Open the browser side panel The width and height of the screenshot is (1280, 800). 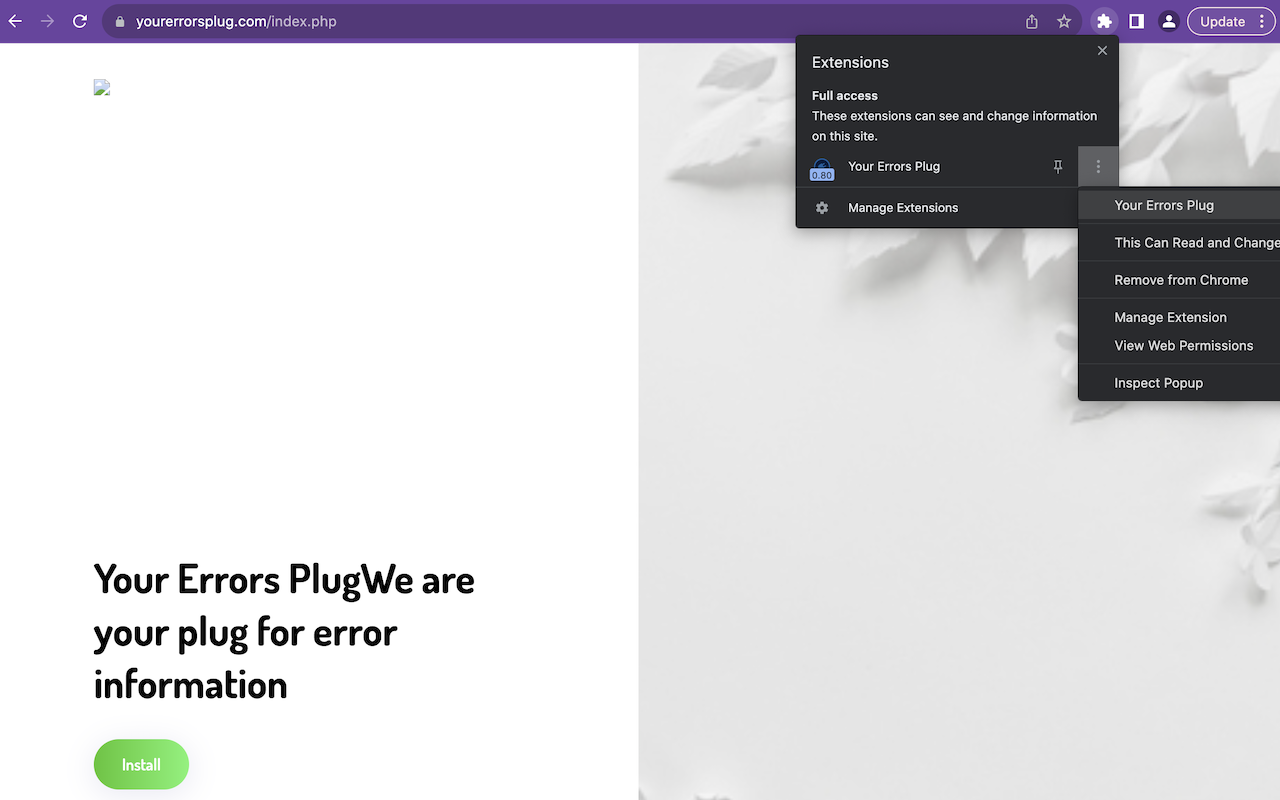(1136, 21)
